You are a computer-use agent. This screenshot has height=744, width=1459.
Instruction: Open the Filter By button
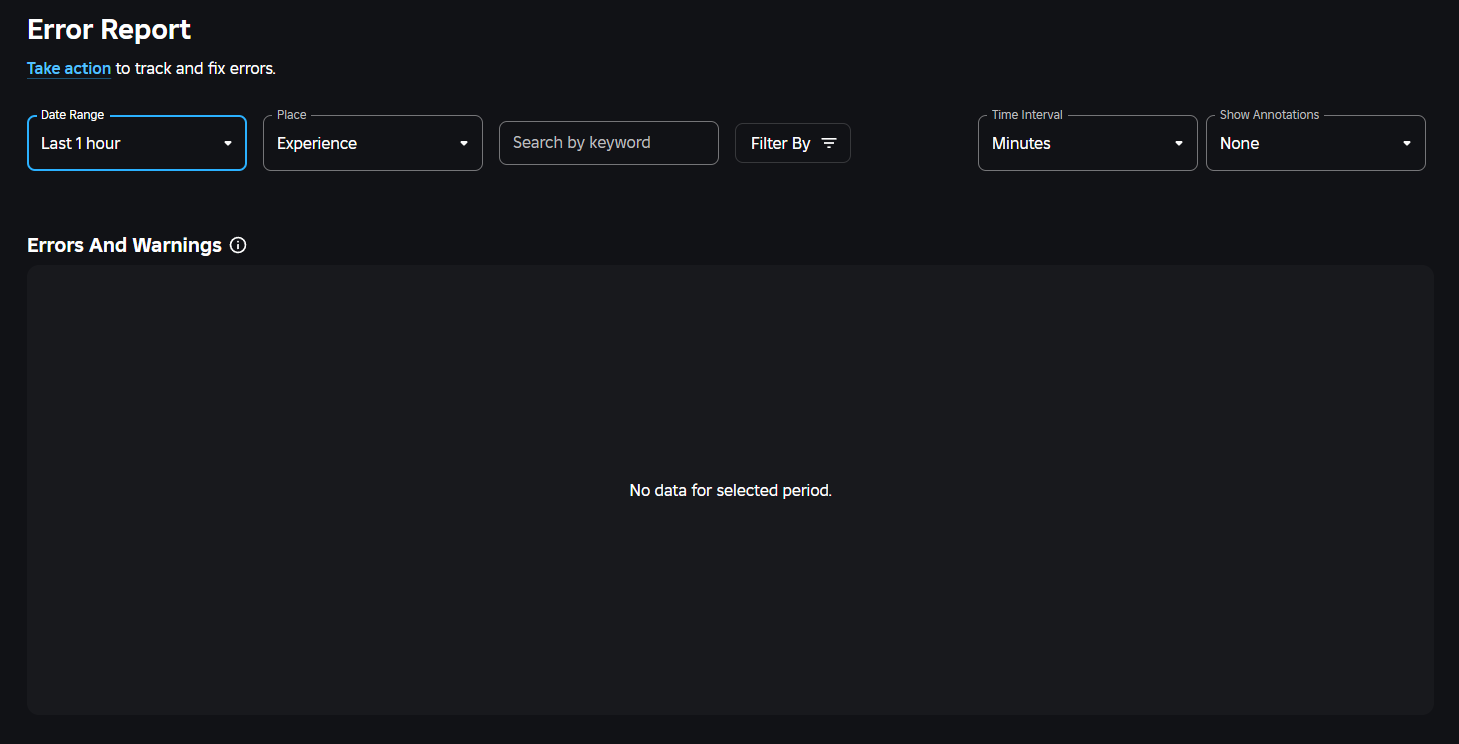(x=793, y=143)
